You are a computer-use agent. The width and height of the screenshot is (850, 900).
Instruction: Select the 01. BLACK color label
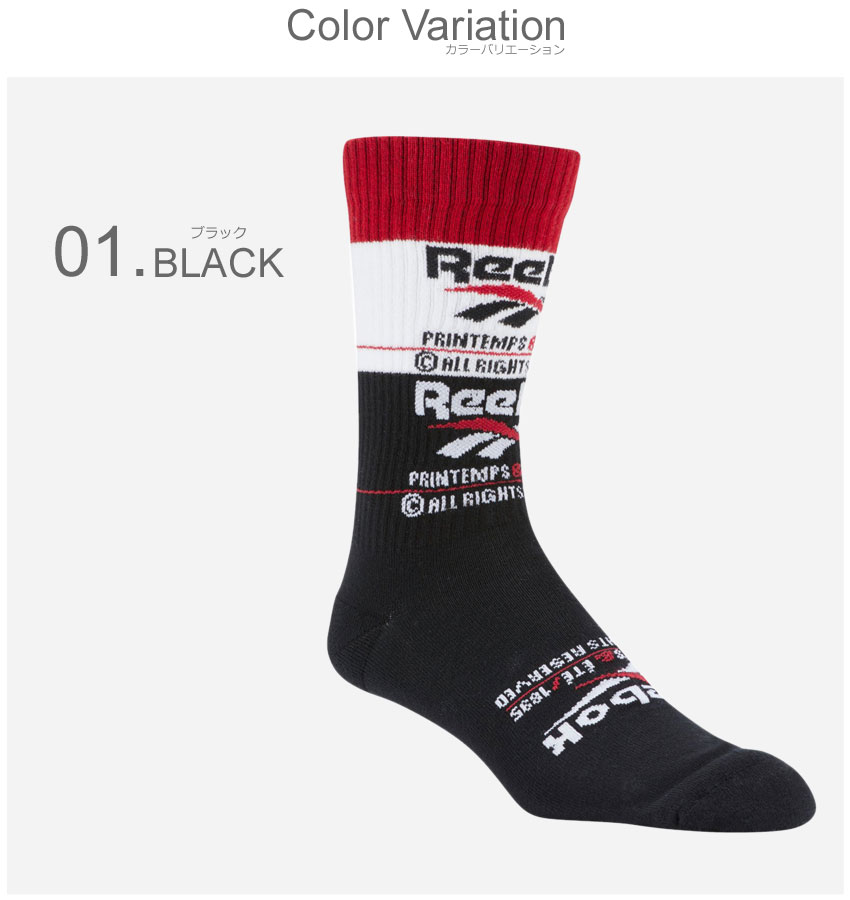pos(169,253)
